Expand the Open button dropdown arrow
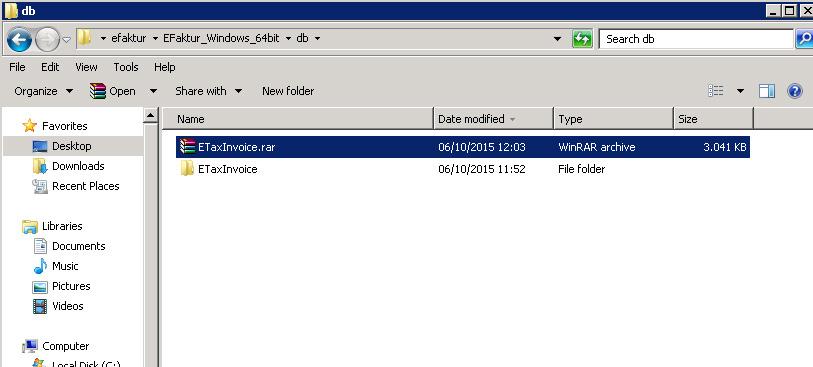Viewport: 813px width, 367px height. click(x=153, y=91)
